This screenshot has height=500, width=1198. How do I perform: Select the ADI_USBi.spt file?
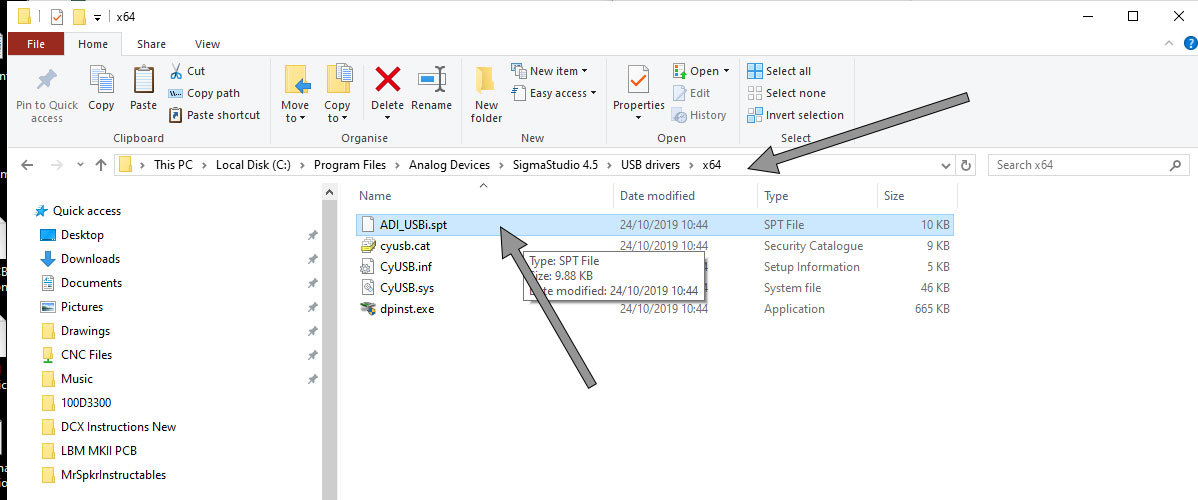pyautogui.click(x=655, y=225)
